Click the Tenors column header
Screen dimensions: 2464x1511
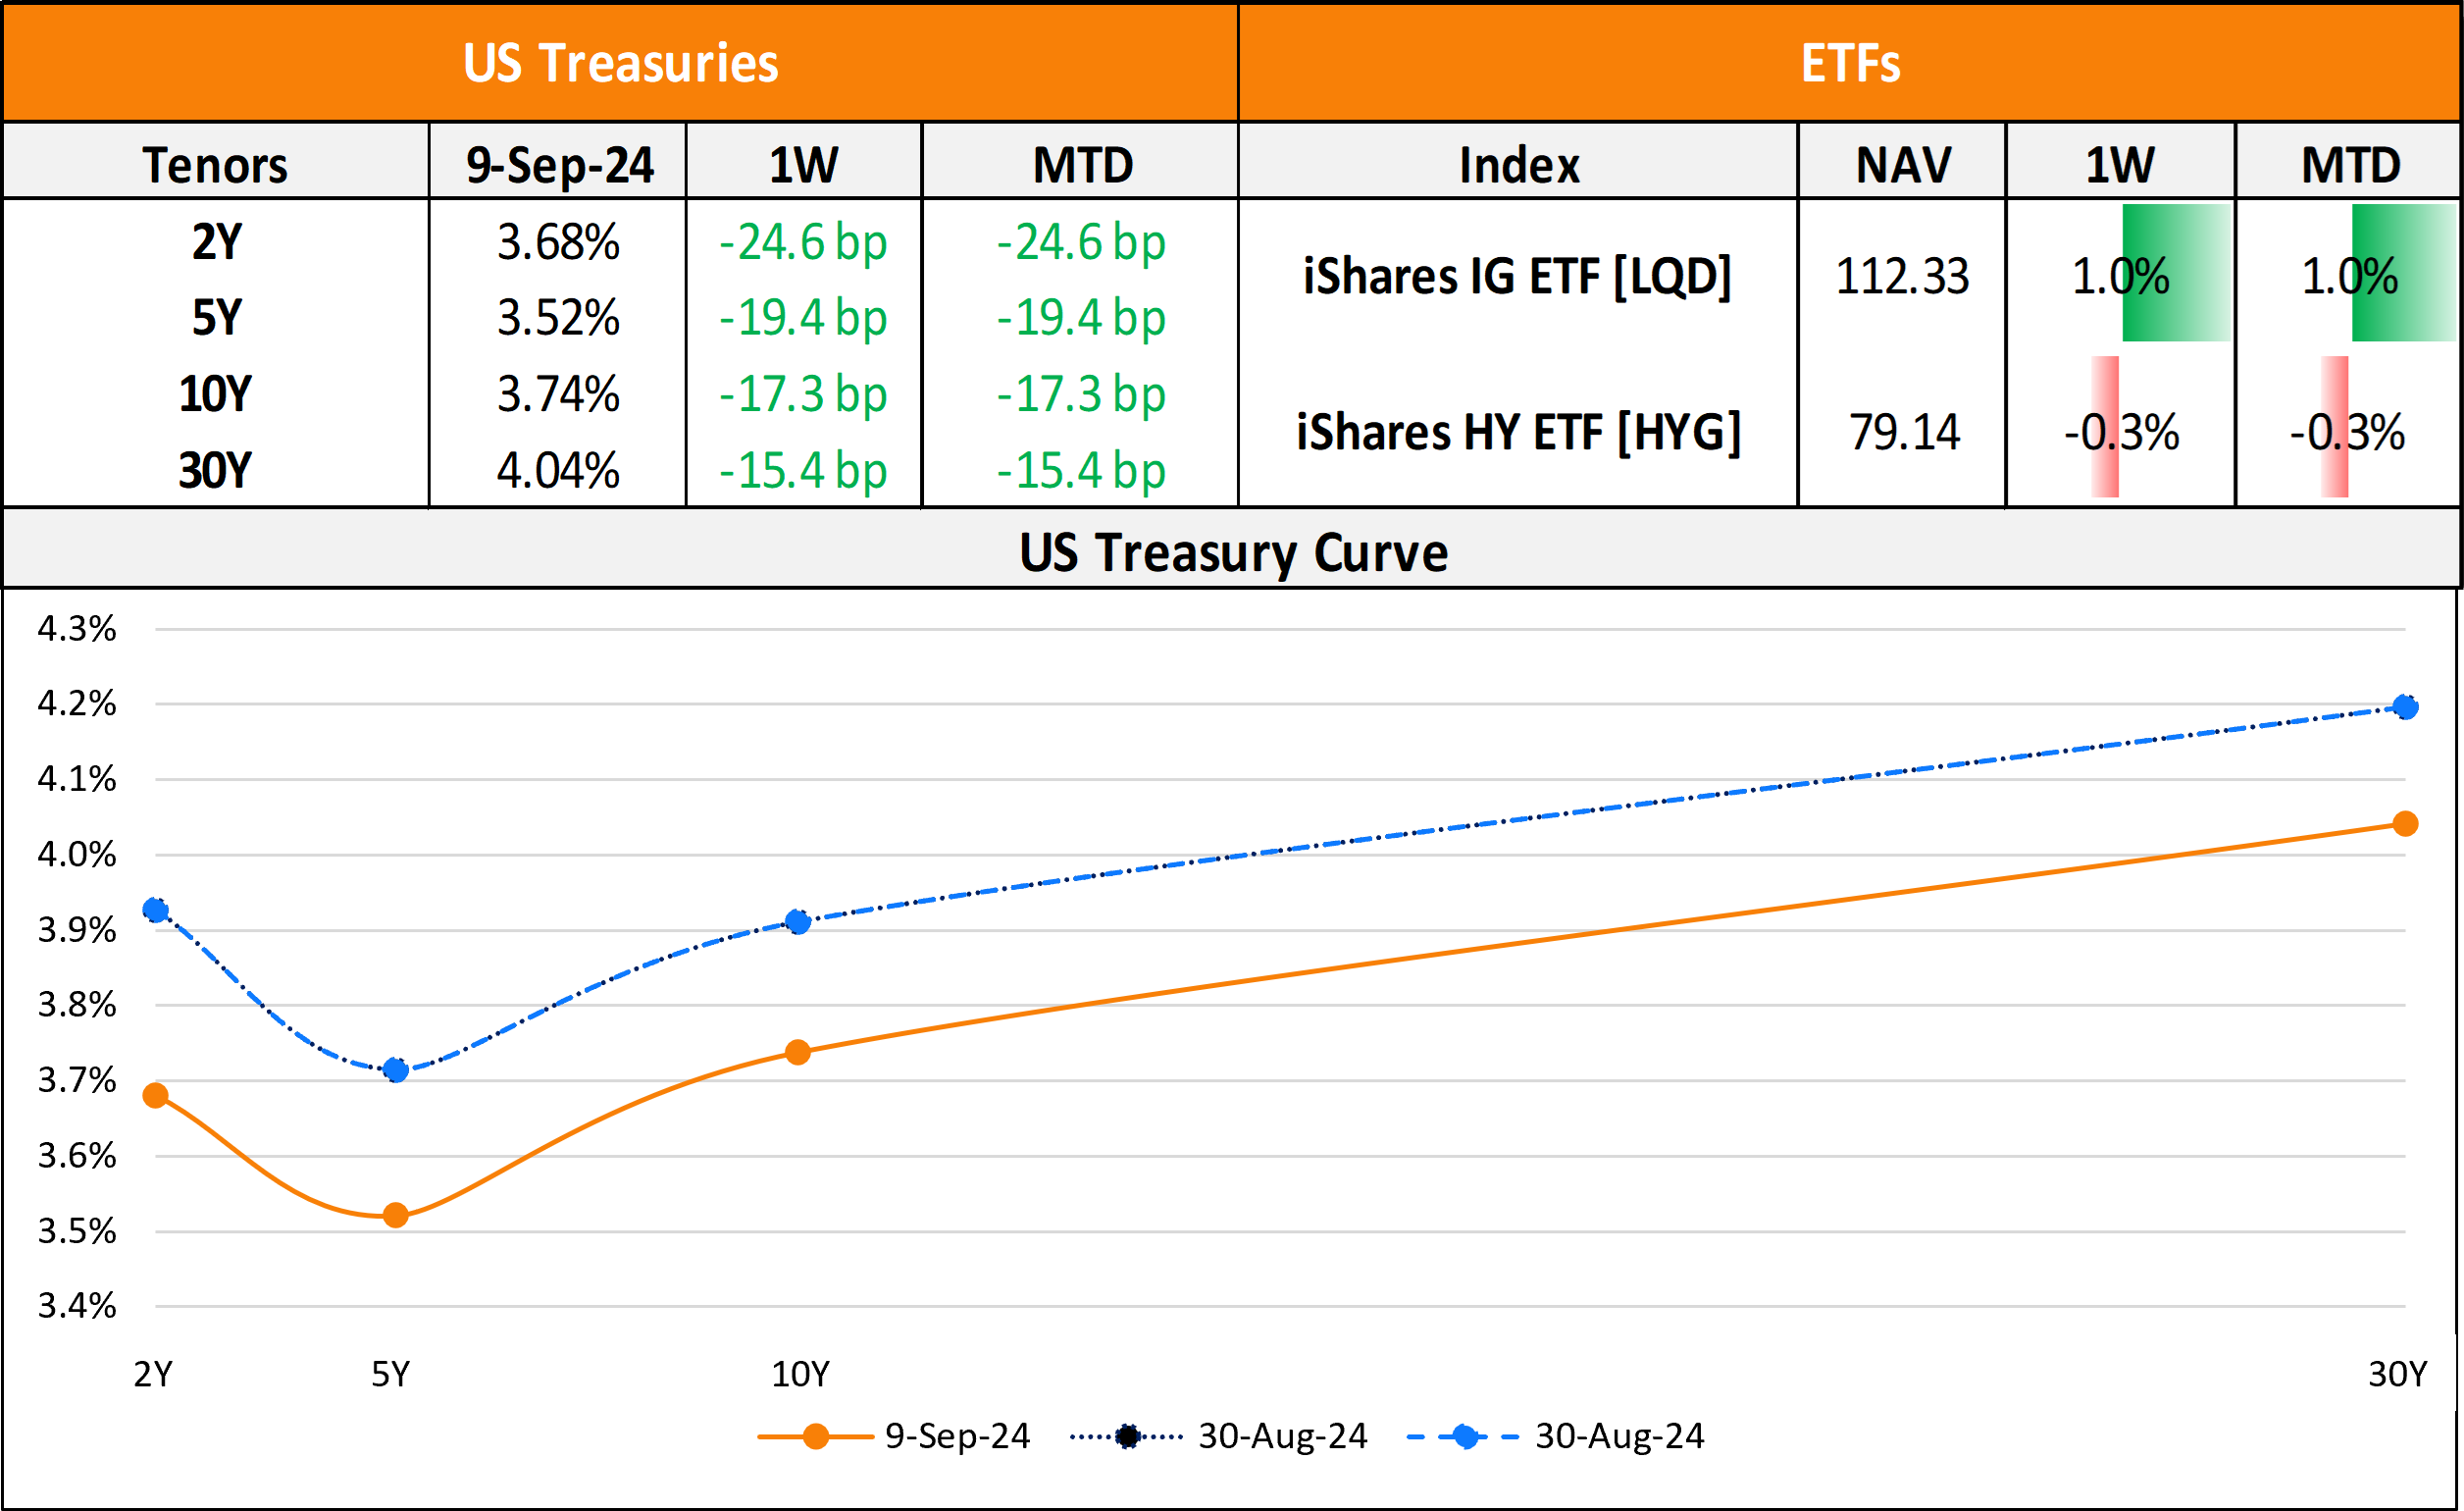pyautogui.click(x=215, y=165)
